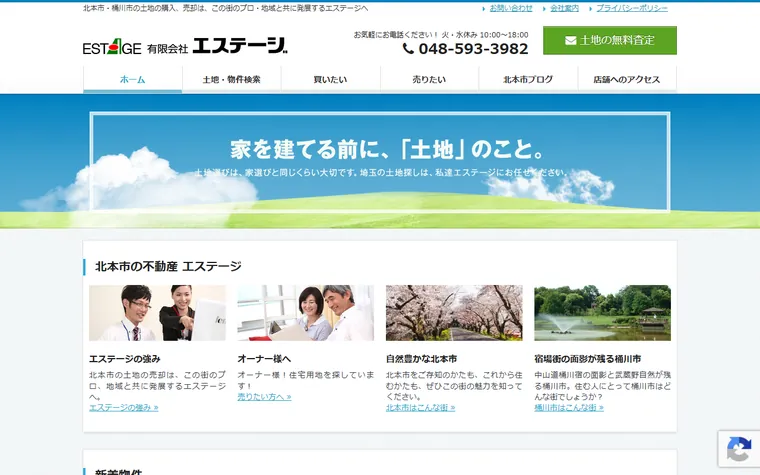Open the 店舗へのアクセス menu item
The height and width of the screenshot is (475, 760).
pyautogui.click(x=627, y=79)
